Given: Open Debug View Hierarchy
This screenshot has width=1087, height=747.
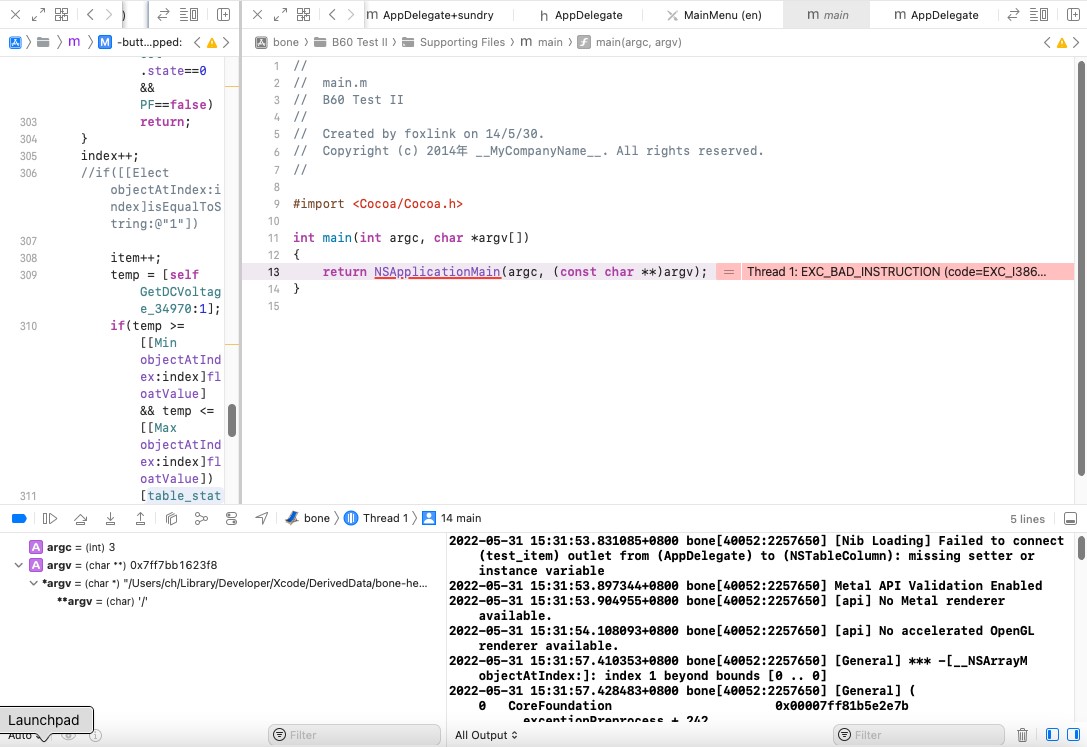Looking at the screenshot, I should tap(171, 518).
